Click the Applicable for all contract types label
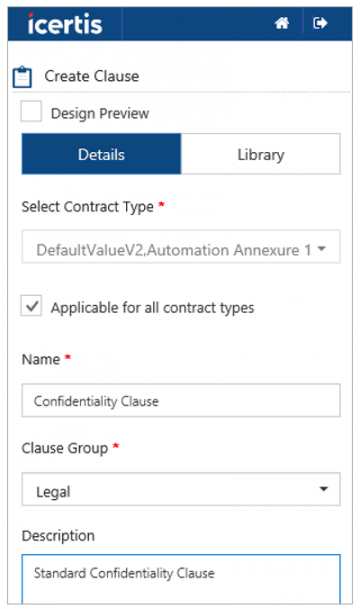The width and height of the screenshot is (360, 609). coord(152,308)
